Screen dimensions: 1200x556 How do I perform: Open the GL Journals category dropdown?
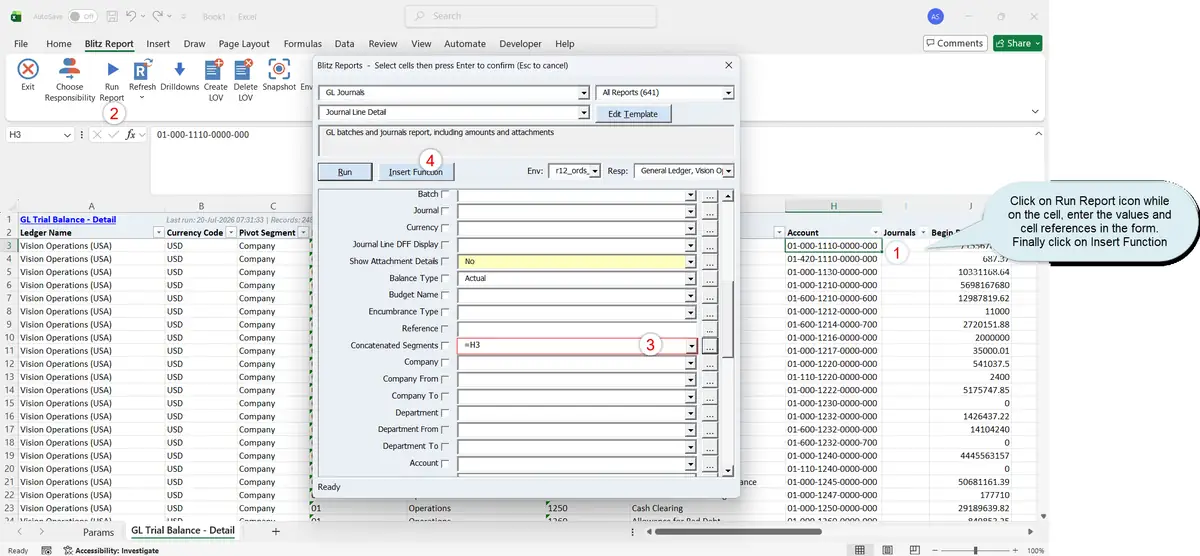pos(584,93)
